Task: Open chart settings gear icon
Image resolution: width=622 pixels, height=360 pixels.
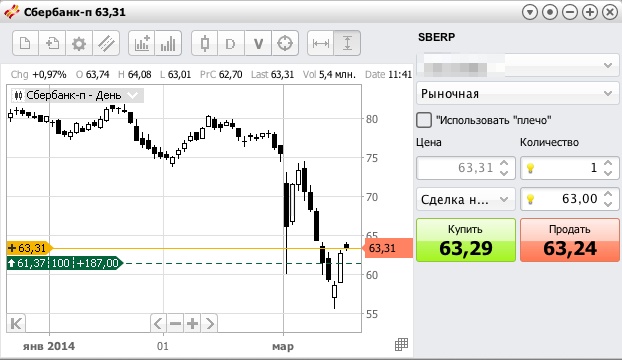Action: coord(79,43)
